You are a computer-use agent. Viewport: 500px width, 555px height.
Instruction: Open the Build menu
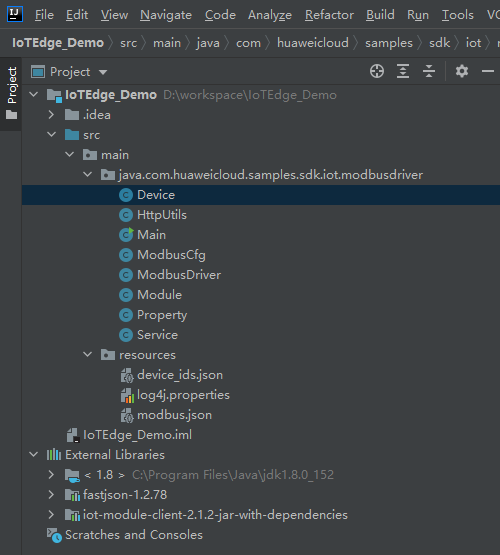pos(380,15)
